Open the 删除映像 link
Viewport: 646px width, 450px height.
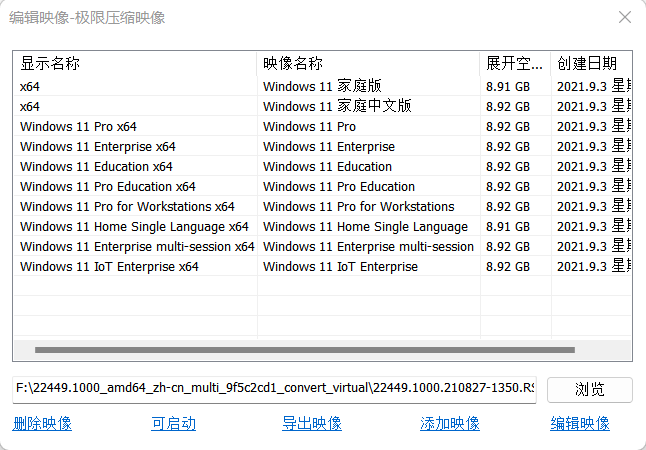tap(42, 423)
